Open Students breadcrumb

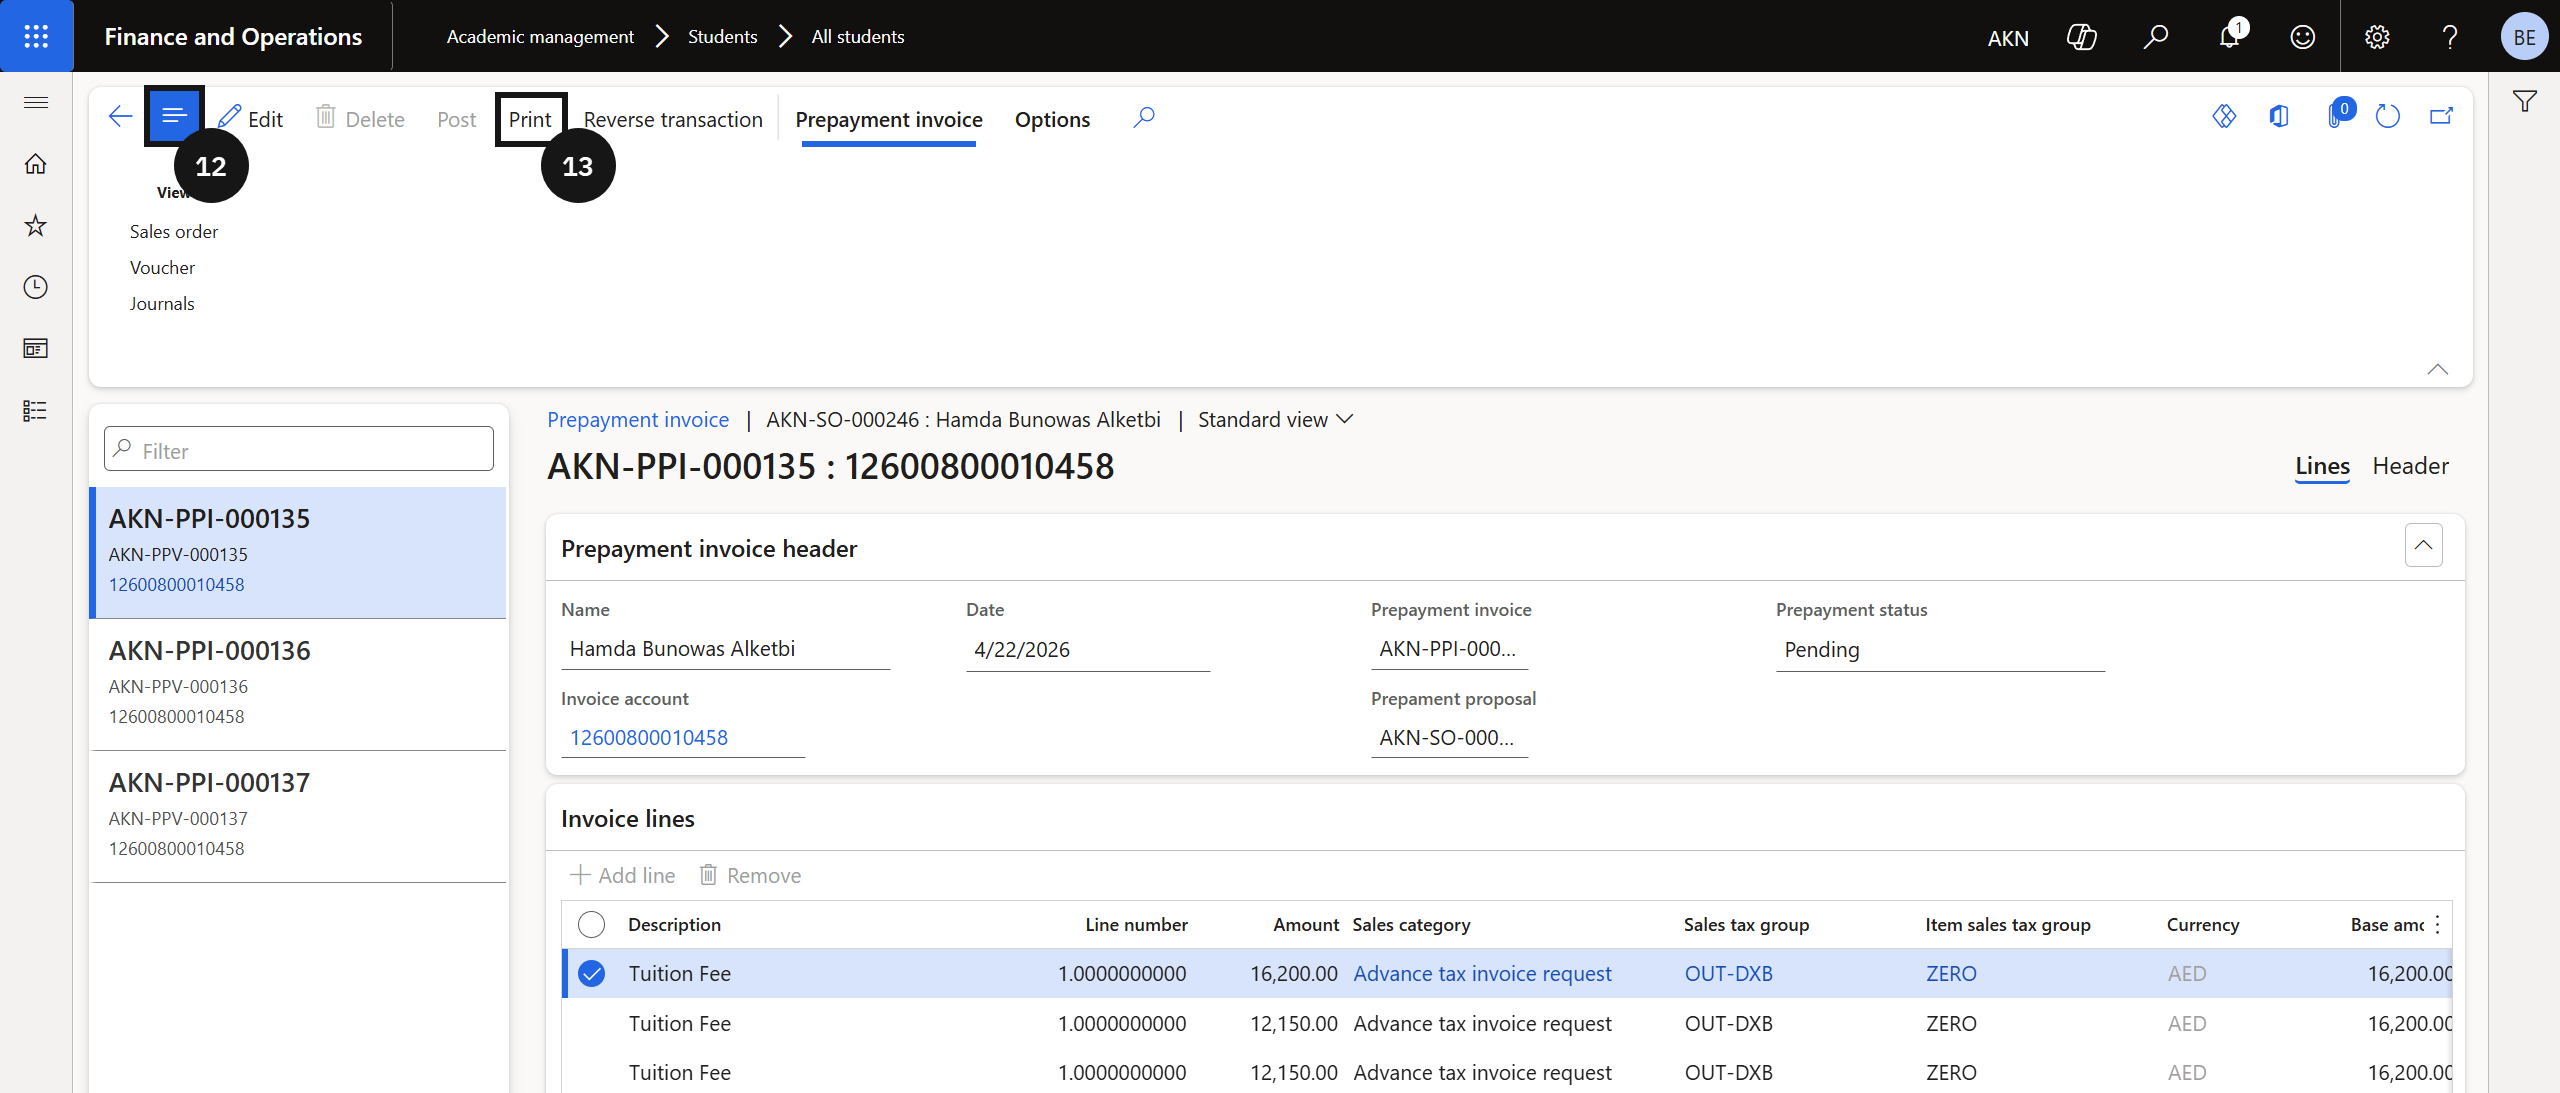click(722, 37)
